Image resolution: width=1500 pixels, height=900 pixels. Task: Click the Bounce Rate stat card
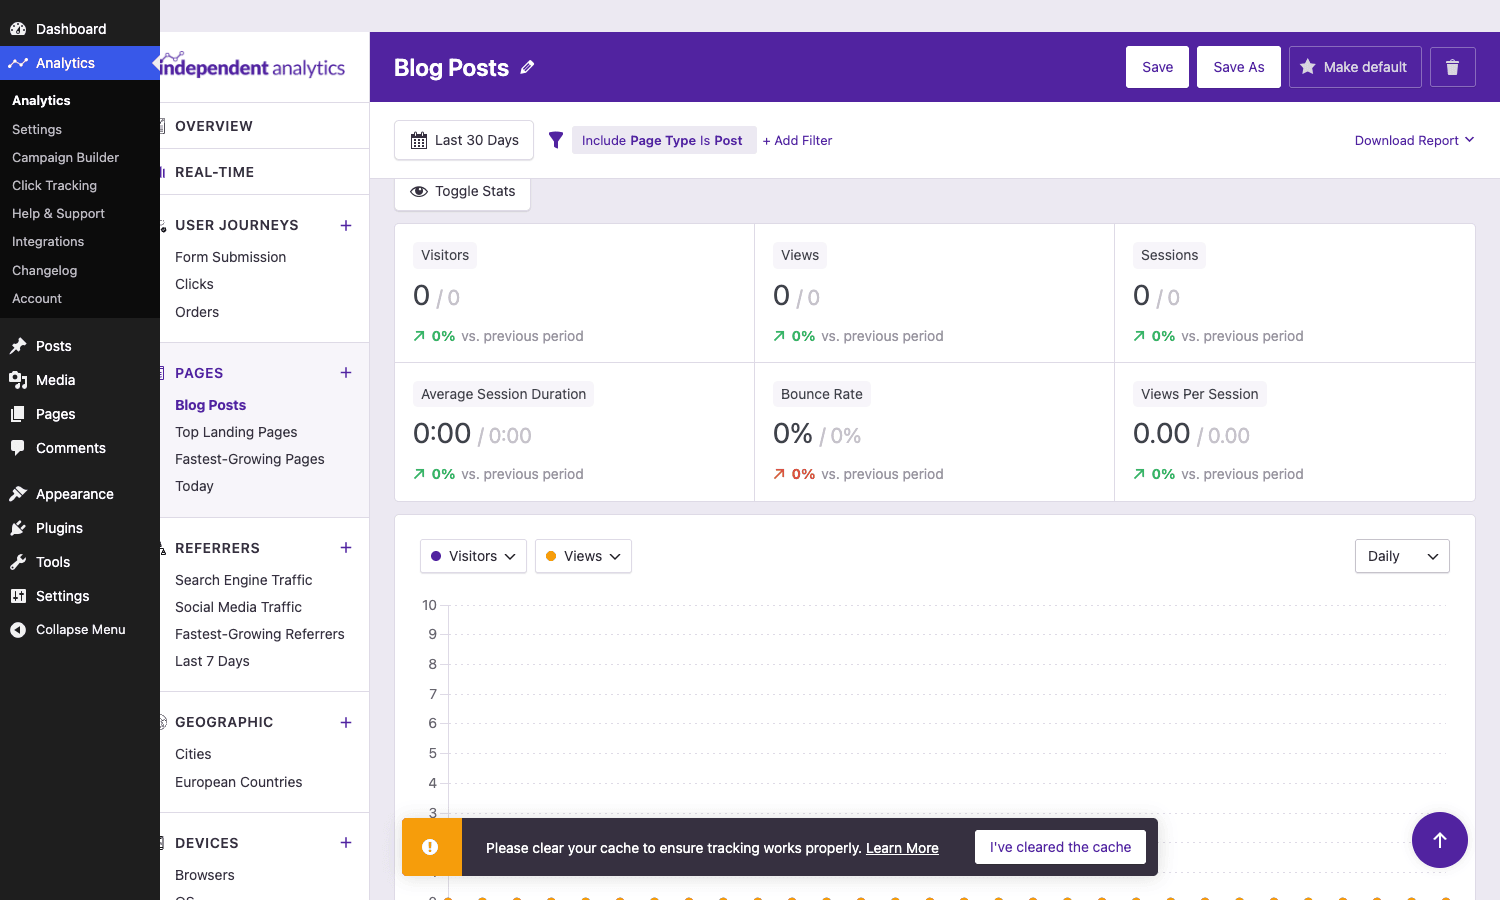tap(934, 432)
